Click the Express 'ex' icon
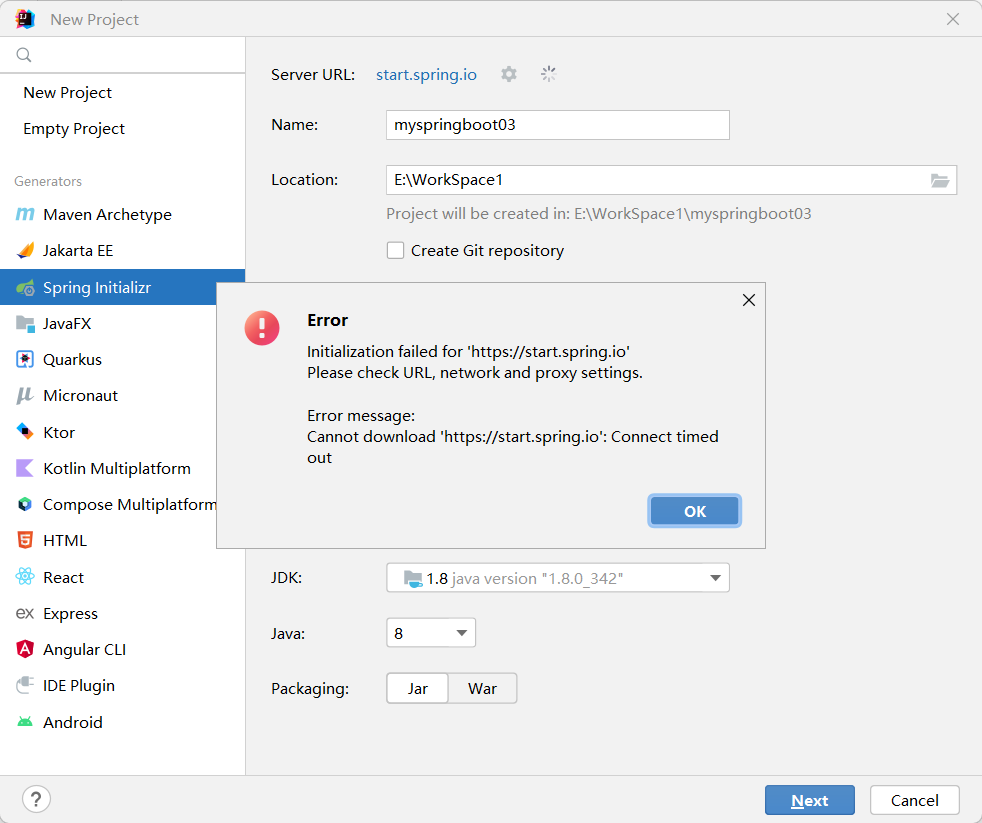This screenshot has height=823, width=982. pos(25,613)
